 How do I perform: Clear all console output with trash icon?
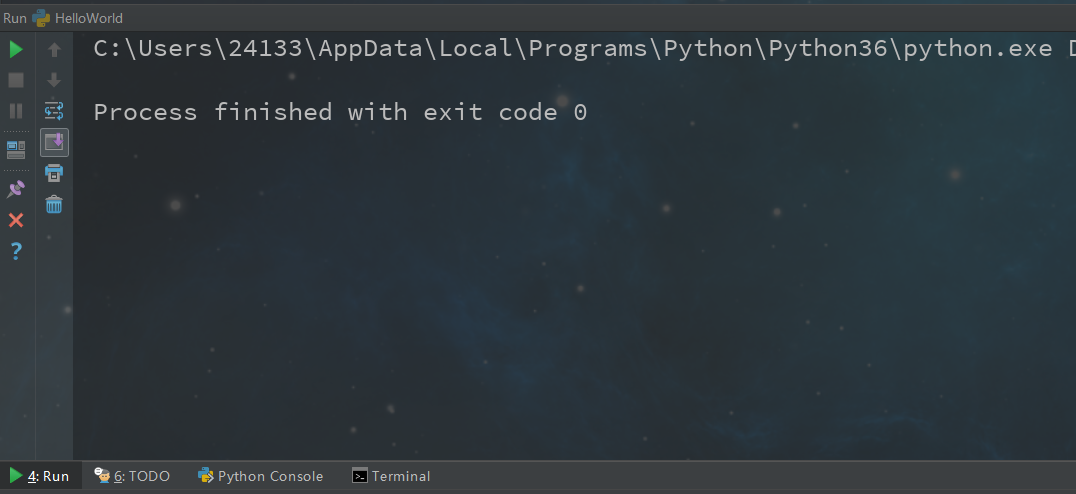click(x=54, y=204)
